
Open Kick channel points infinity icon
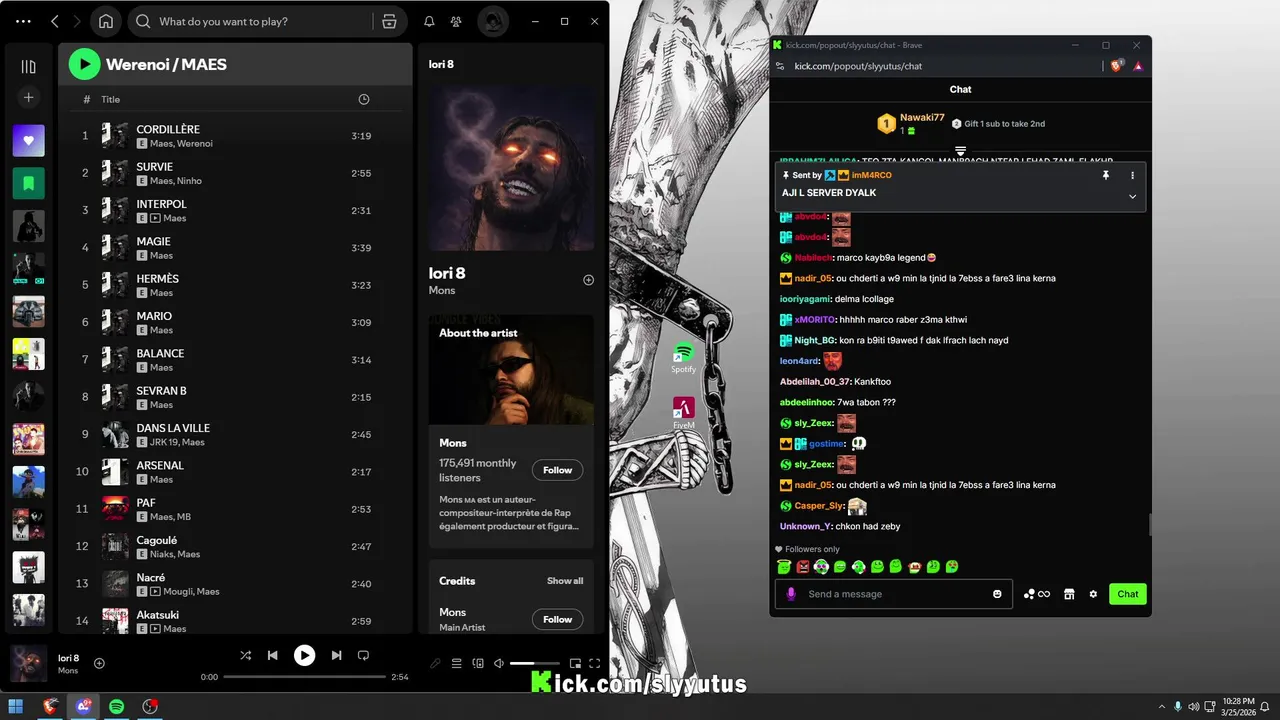(x=1037, y=594)
